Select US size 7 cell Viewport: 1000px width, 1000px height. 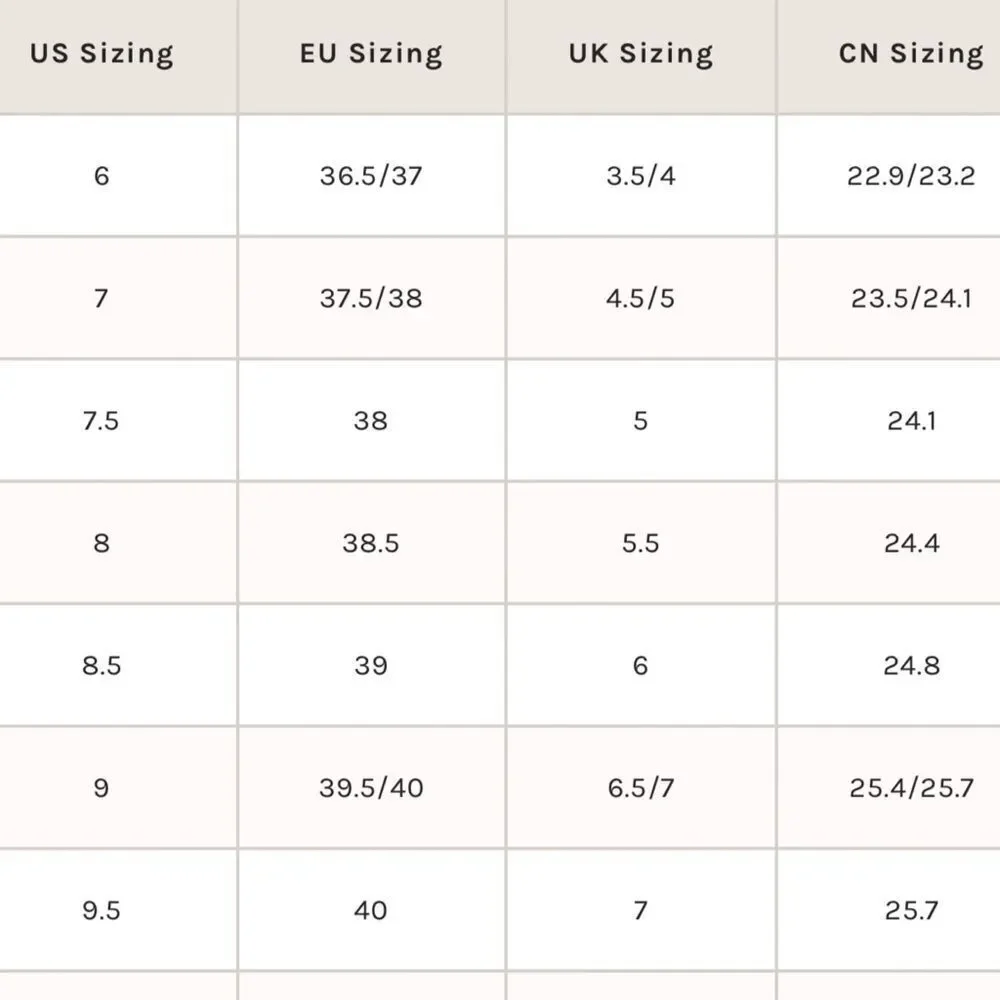point(101,298)
